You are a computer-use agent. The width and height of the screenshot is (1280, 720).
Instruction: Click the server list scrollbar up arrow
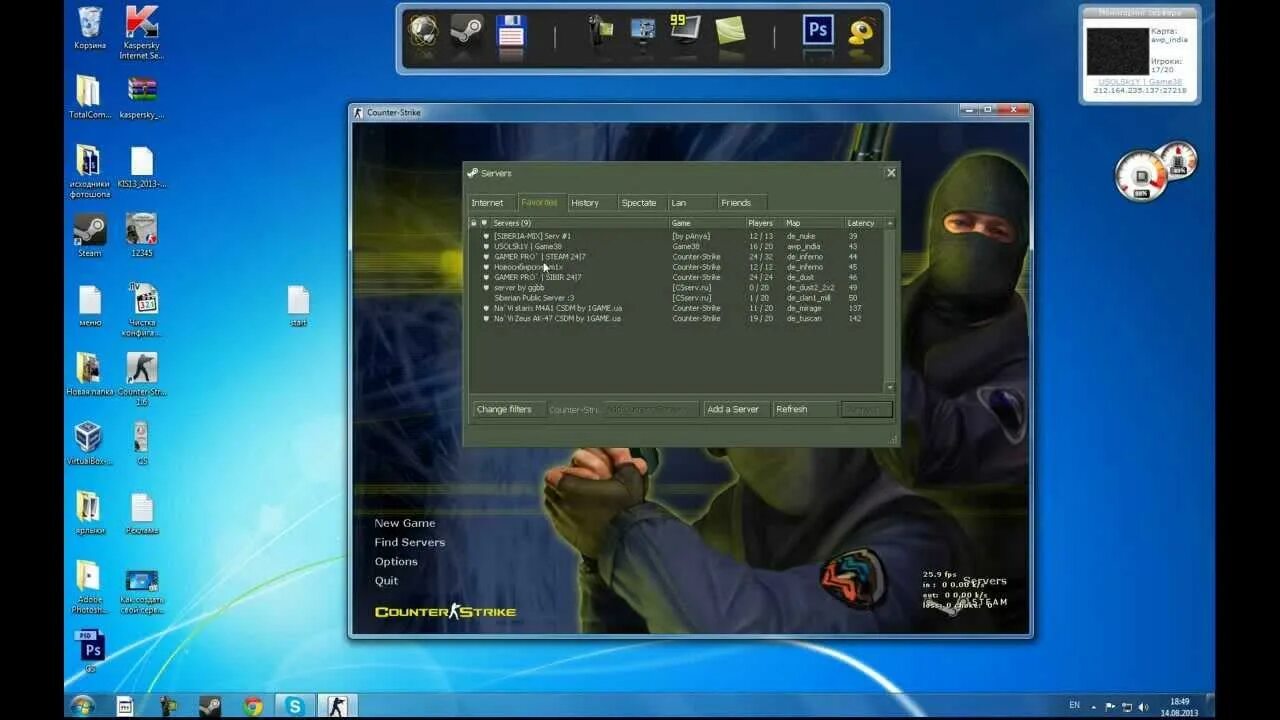[x=889, y=223]
